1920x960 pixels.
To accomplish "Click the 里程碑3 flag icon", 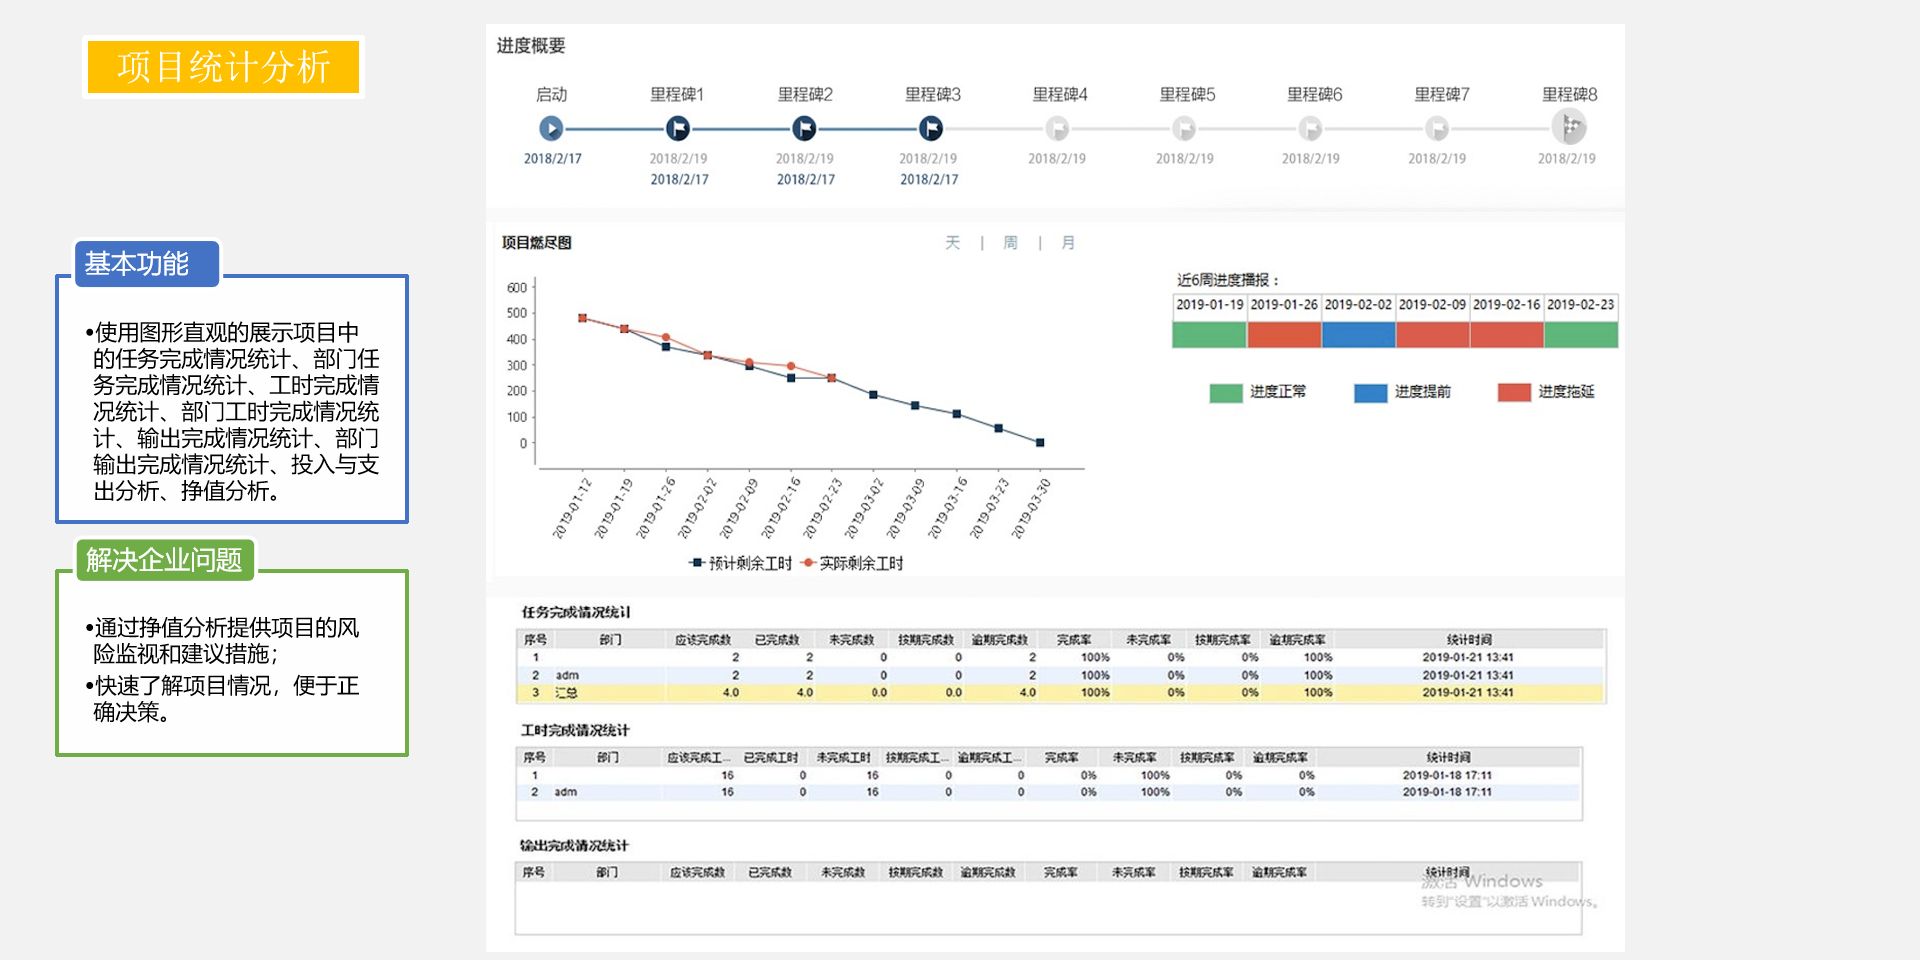I will click(930, 128).
